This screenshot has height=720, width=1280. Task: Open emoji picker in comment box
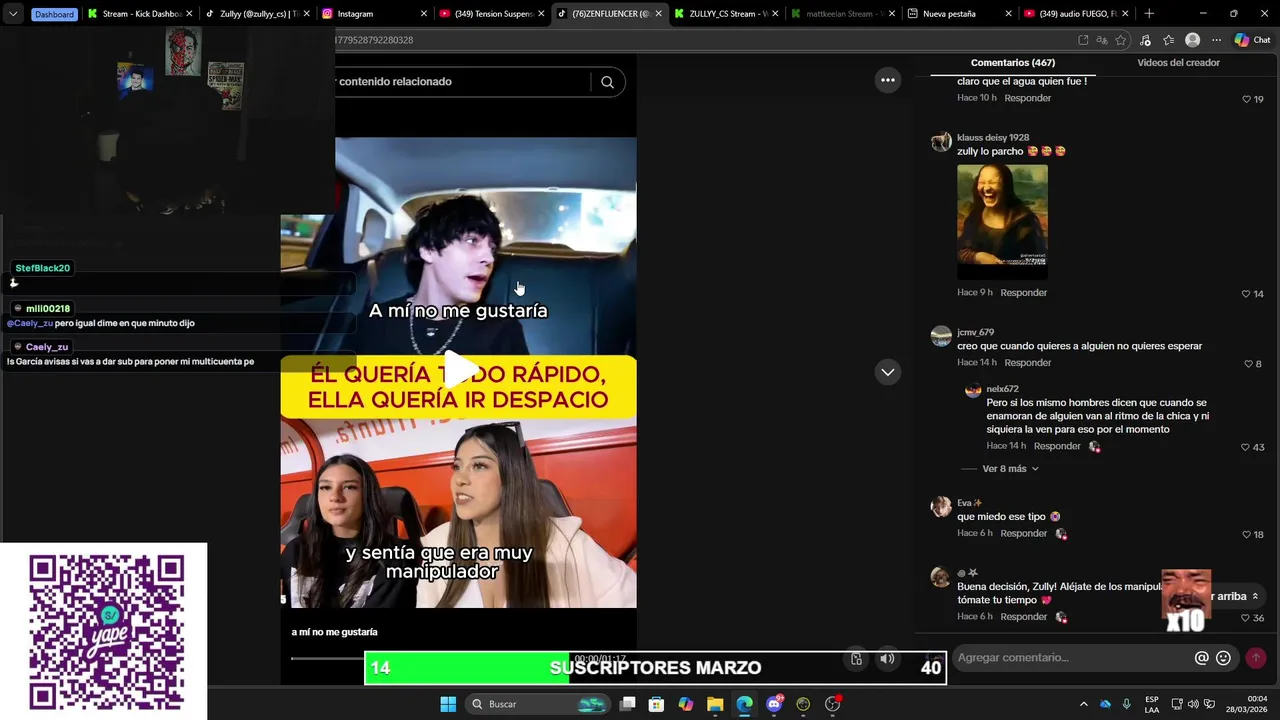point(1223,658)
